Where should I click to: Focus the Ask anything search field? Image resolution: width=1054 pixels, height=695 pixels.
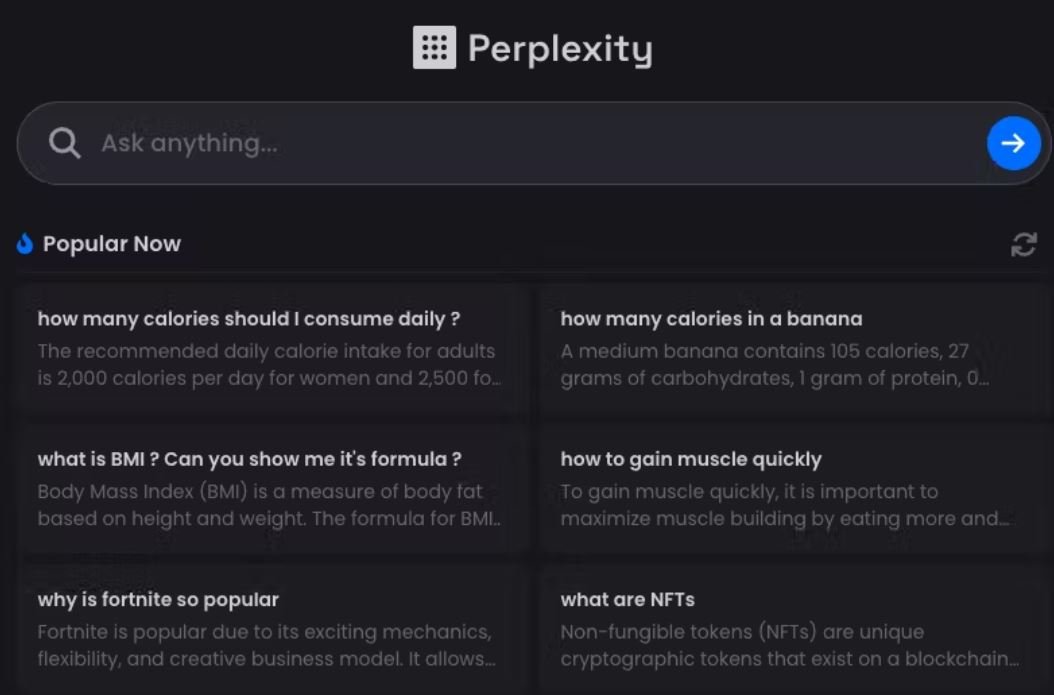(x=534, y=143)
